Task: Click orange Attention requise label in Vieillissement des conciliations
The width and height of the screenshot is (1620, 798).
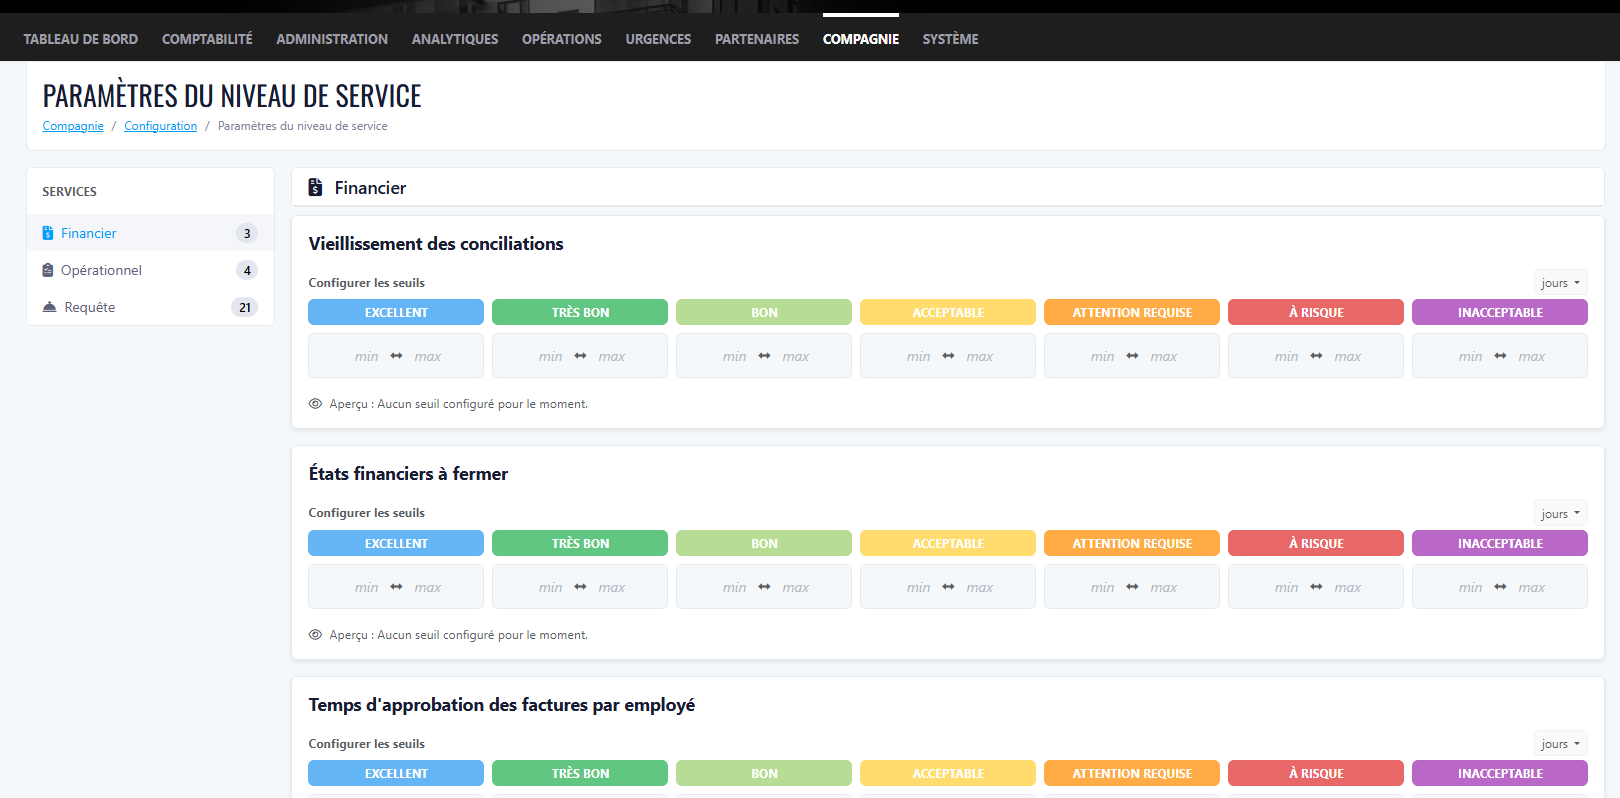Action: [x=1132, y=312]
